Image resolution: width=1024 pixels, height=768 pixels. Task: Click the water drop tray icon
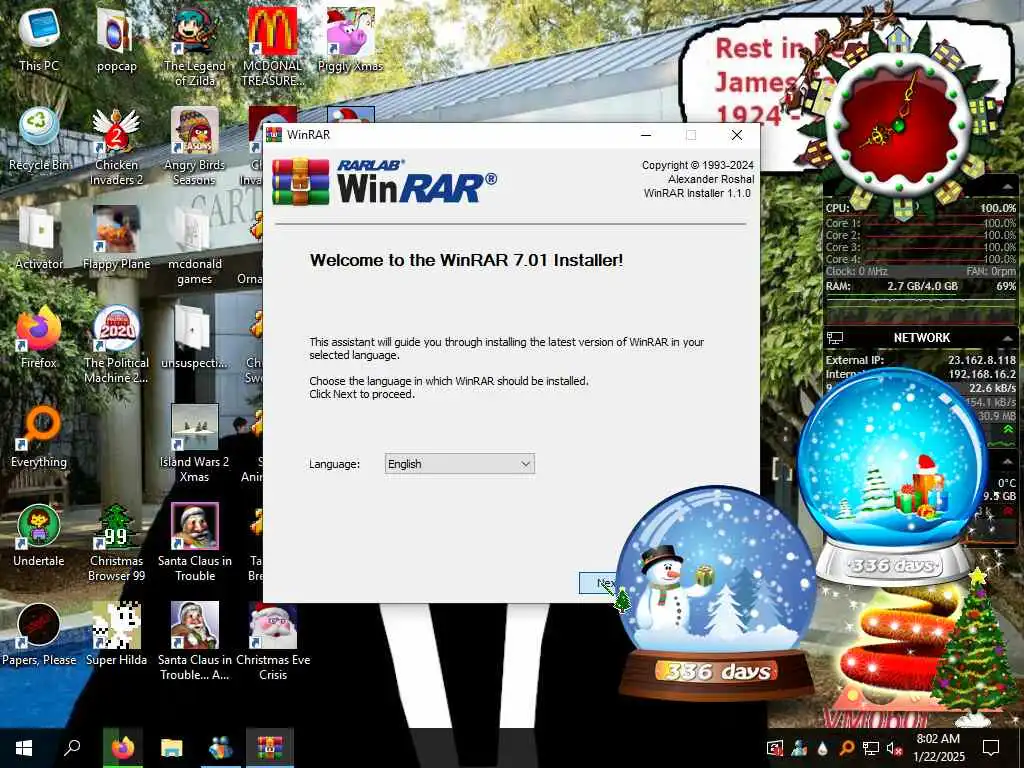click(822, 748)
